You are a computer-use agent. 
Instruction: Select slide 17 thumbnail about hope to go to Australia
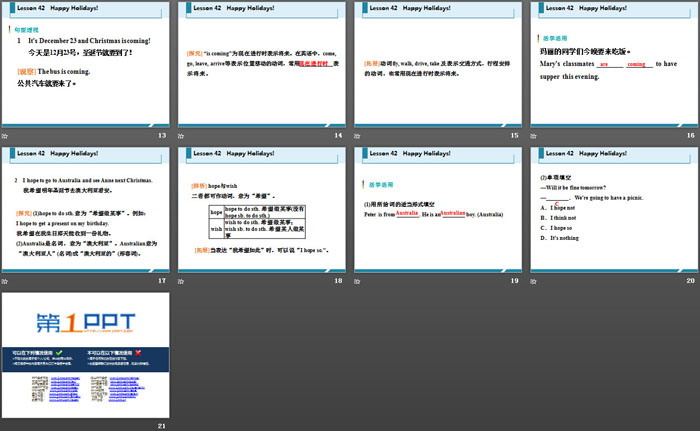pos(86,210)
